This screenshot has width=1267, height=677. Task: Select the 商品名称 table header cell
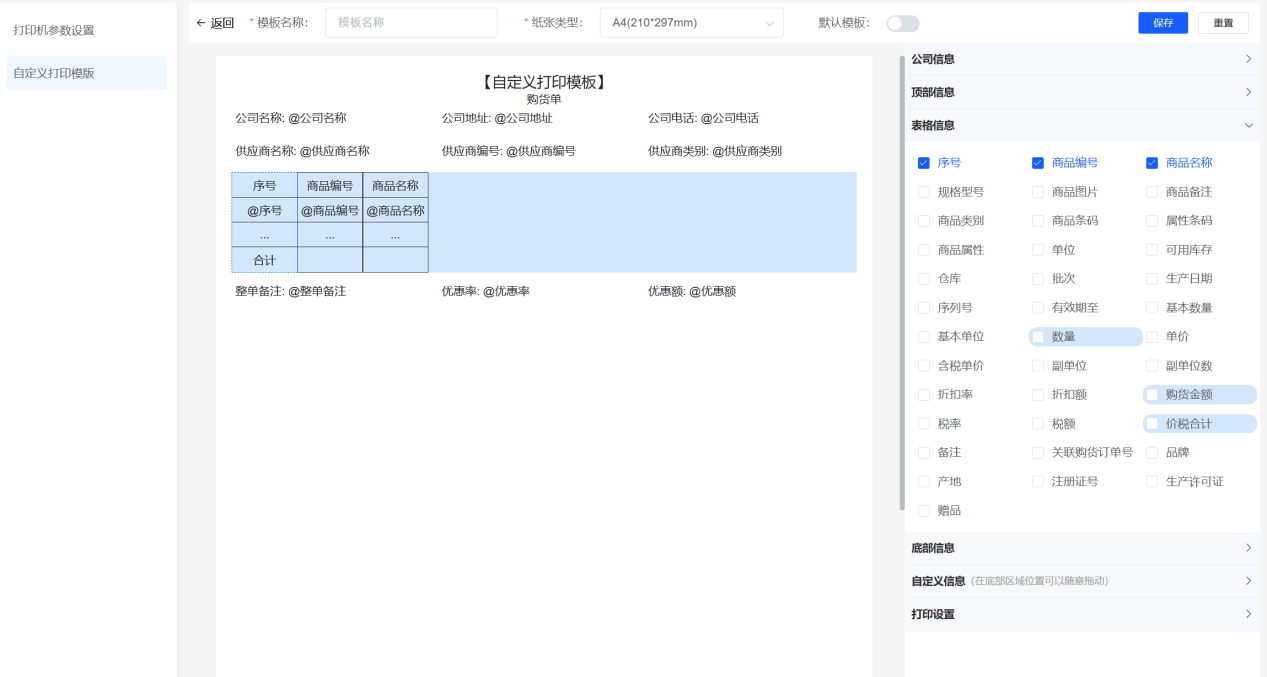coord(395,185)
